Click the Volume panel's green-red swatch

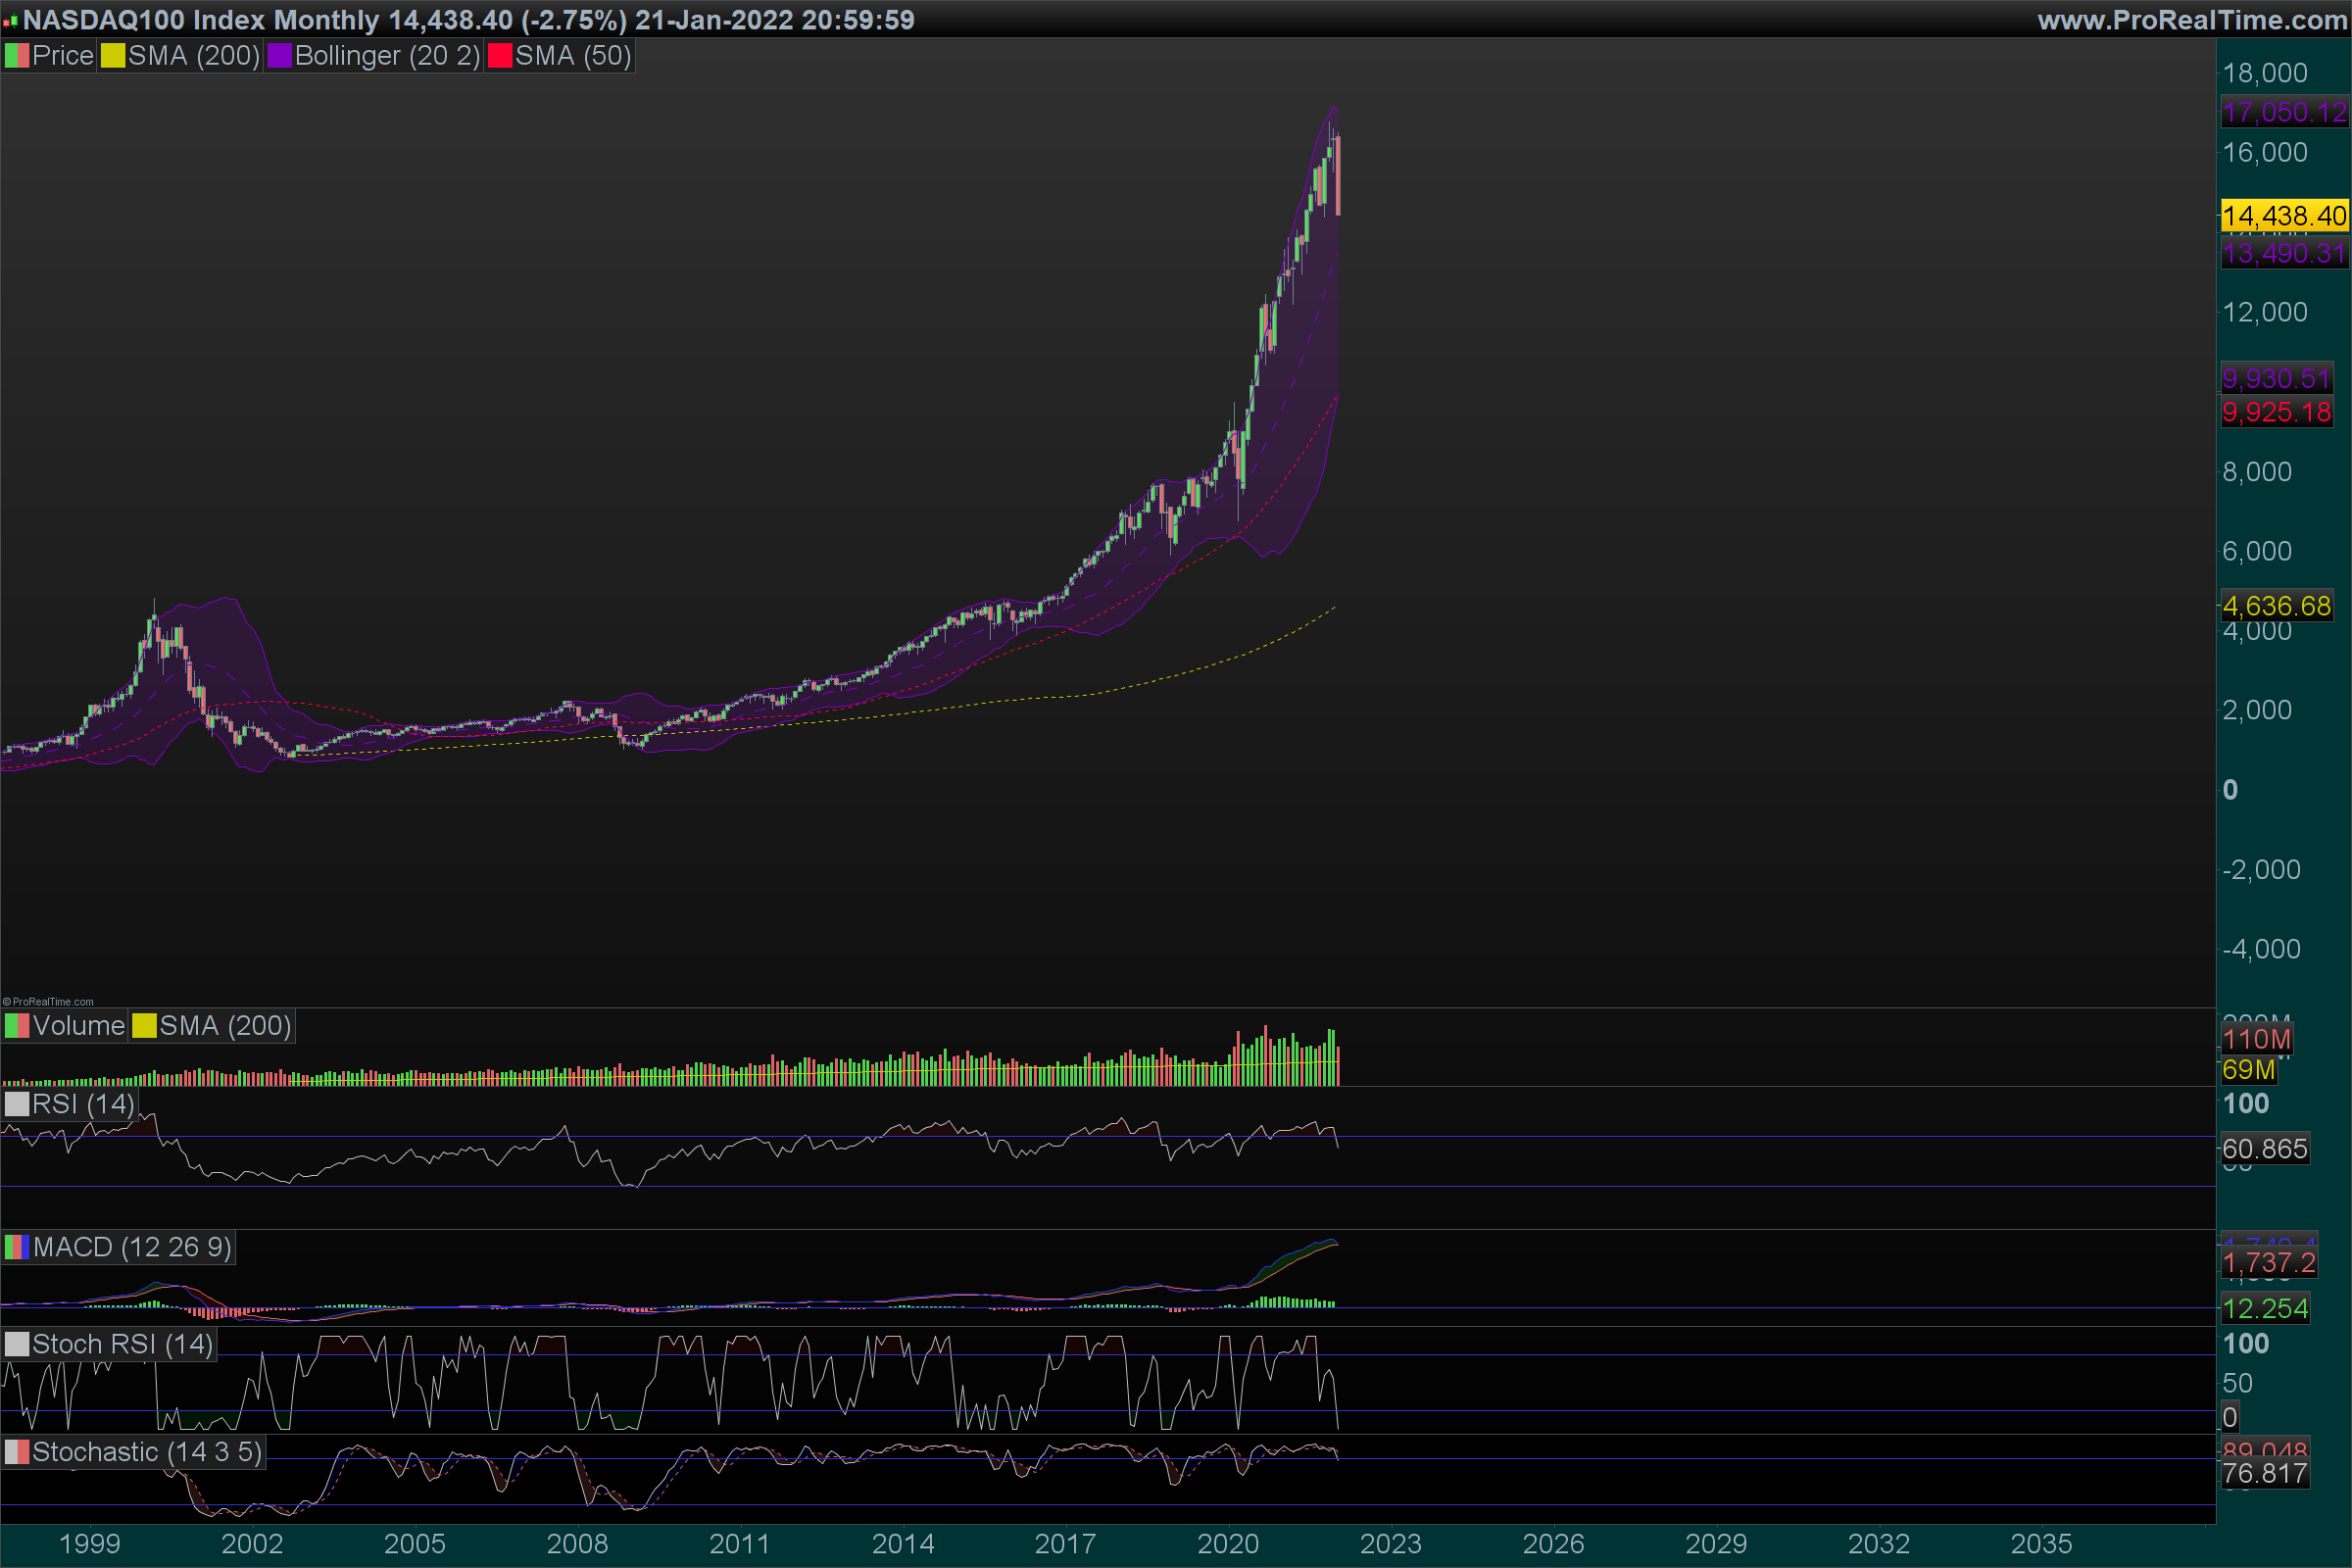[17, 1026]
